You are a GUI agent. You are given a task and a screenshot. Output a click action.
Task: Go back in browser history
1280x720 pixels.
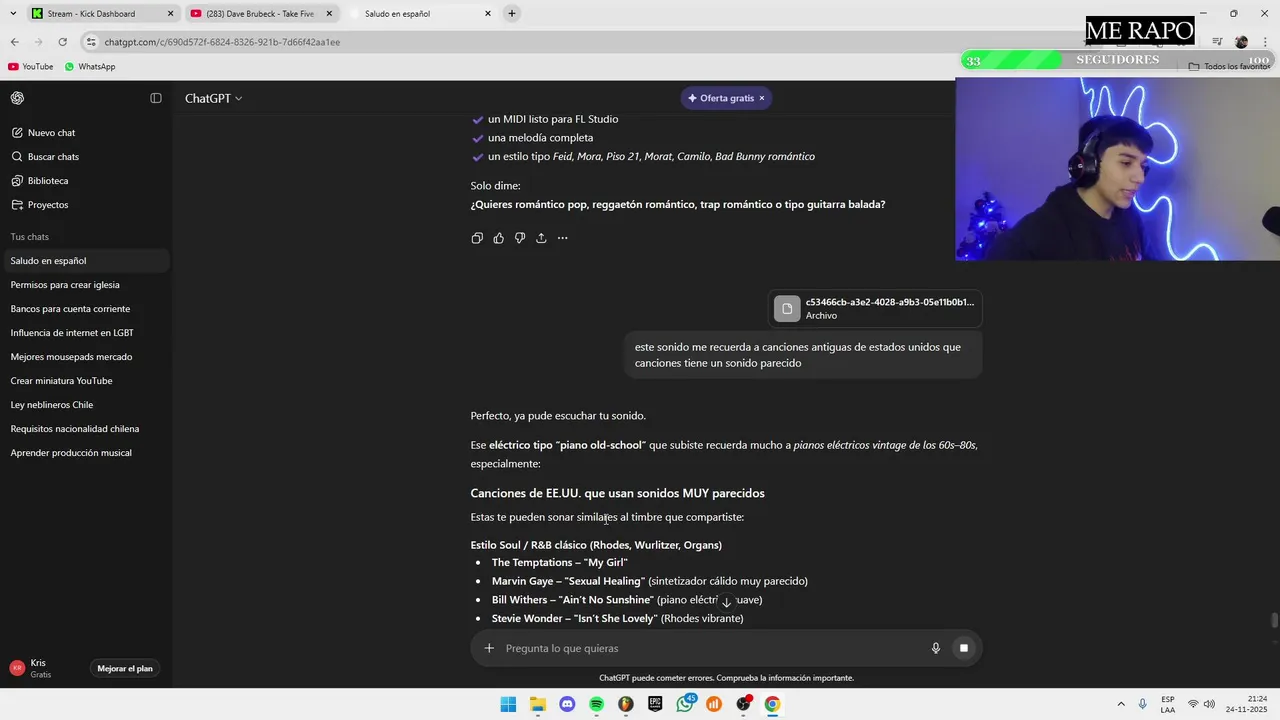[x=15, y=42]
